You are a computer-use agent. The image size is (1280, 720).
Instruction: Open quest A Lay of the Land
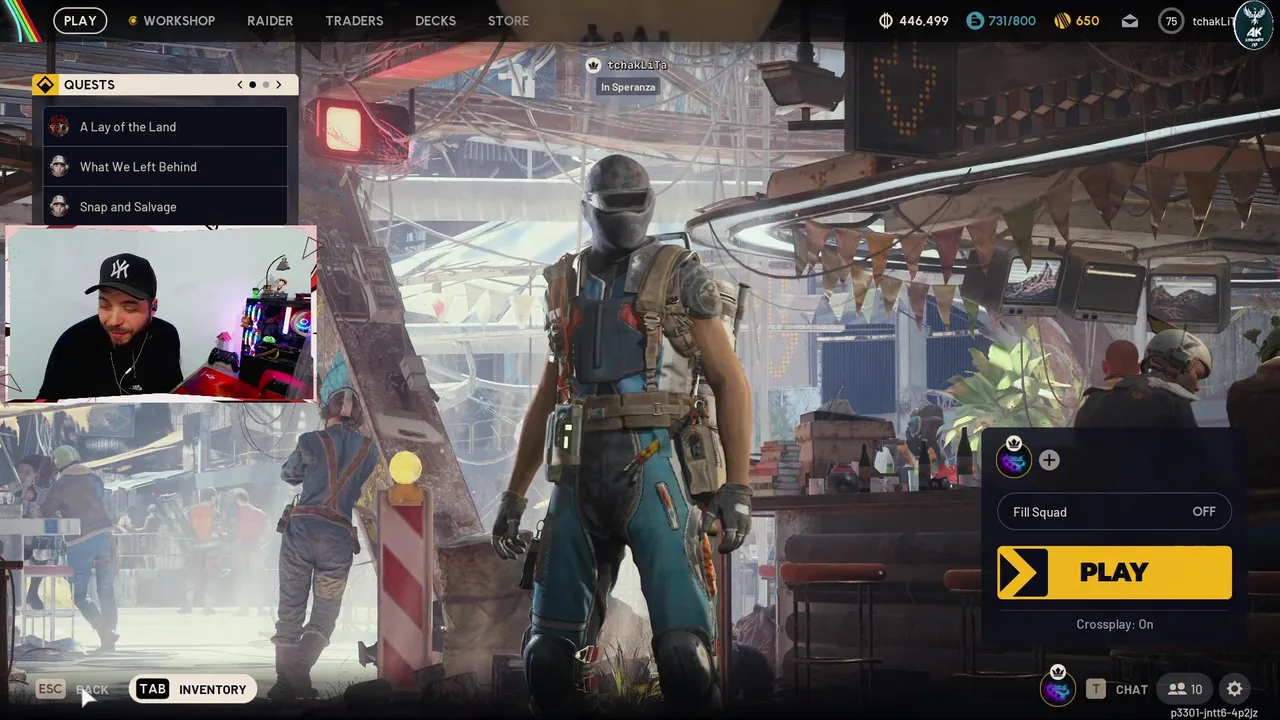pos(165,127)
